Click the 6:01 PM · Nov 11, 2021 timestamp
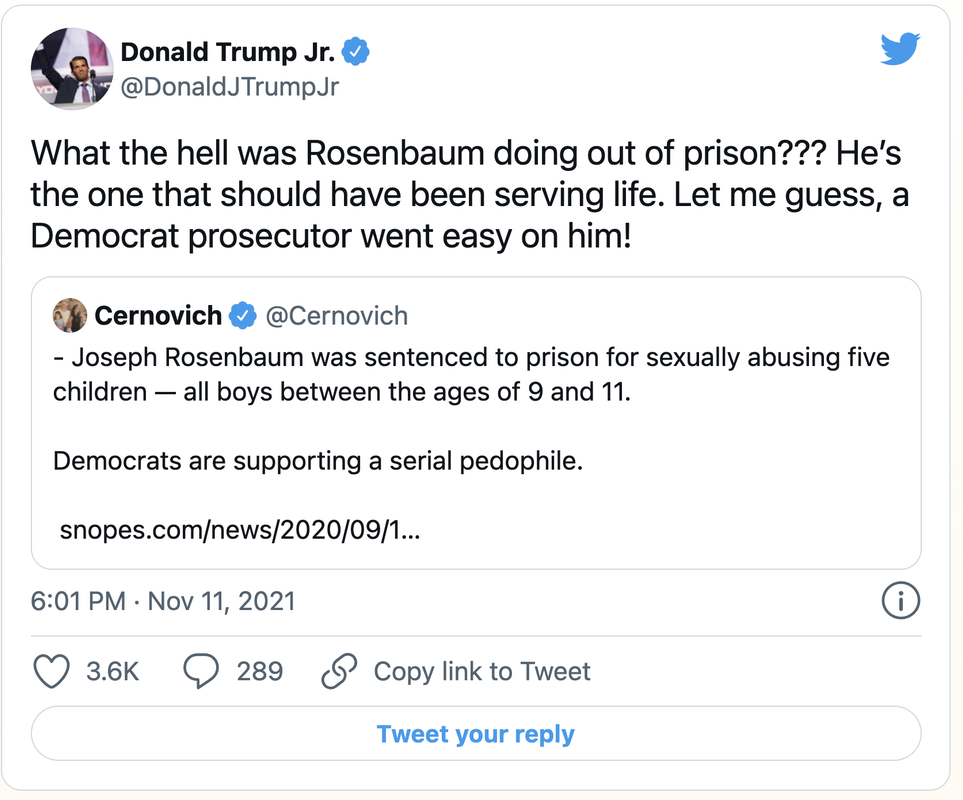This screenshot has width=963, height=800. click(x=163, y=601)
